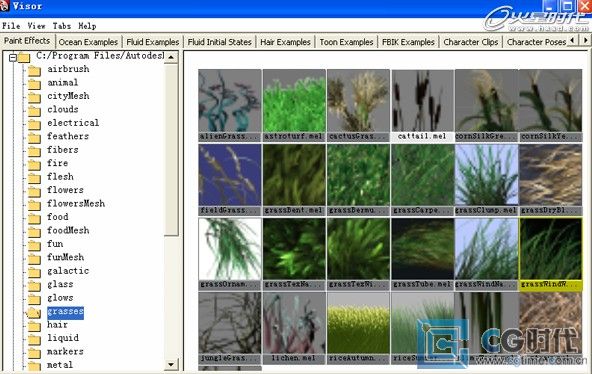Screen dimensions: 592x374
Task: Select the cornSilkYellow brush preset
Action: pos(551,105)
